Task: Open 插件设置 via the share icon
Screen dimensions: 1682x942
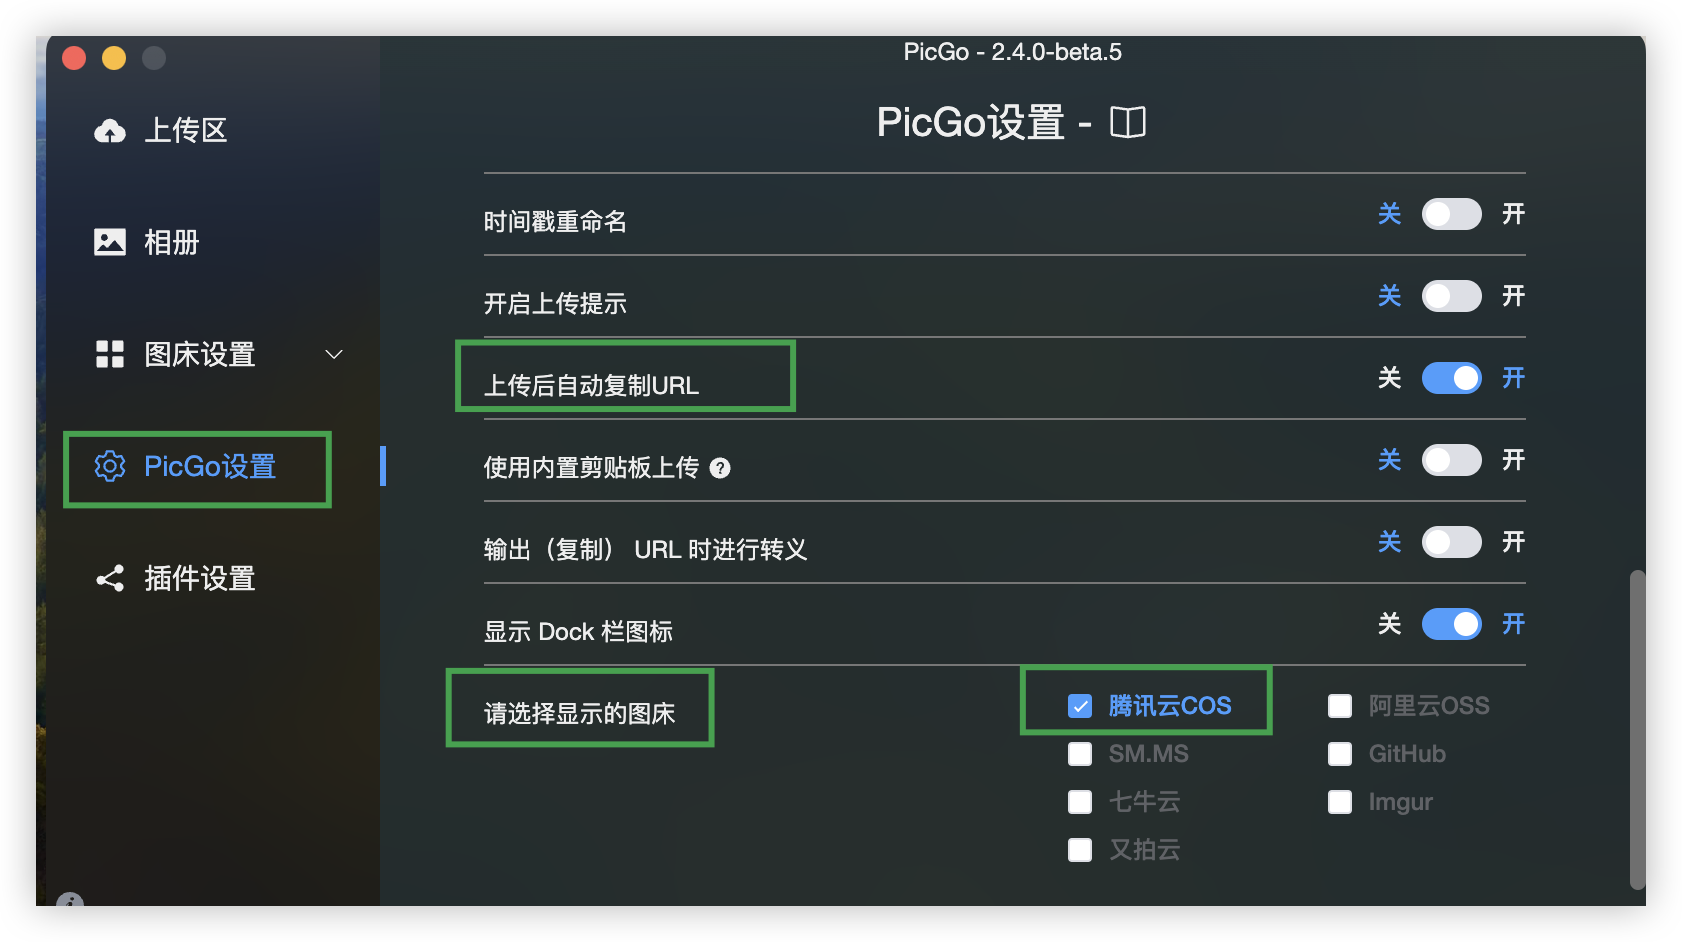Action: pyautogui.click(x=110, y=579)
